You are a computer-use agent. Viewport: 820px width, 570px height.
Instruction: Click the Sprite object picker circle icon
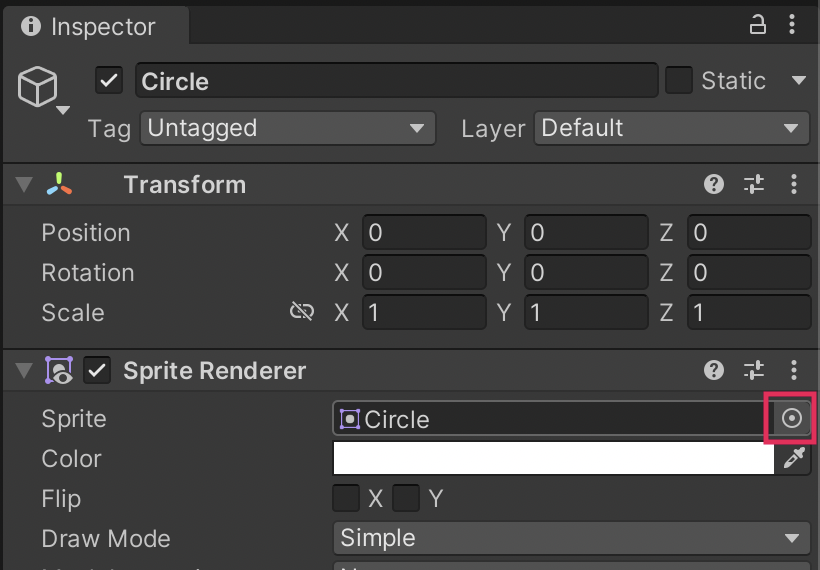[791, 419]
